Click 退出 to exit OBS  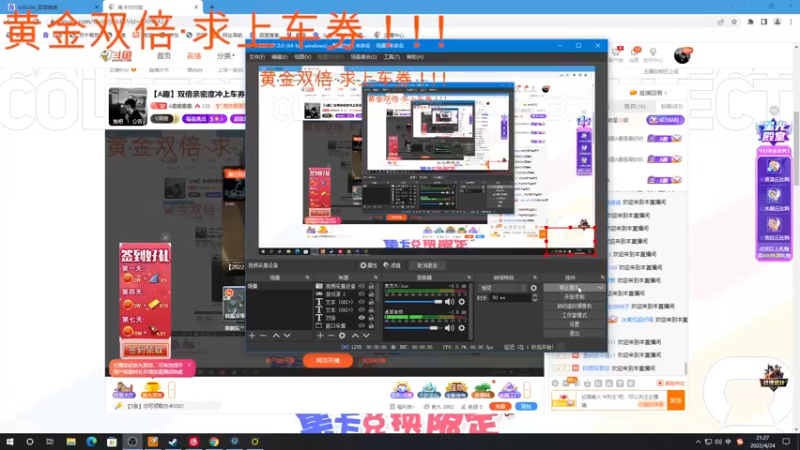pos(574,334)
